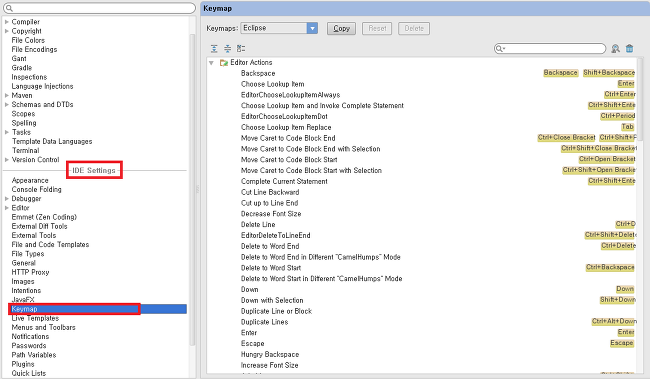Select Images settings entry

pyautogui.click(x=23, y=282)
